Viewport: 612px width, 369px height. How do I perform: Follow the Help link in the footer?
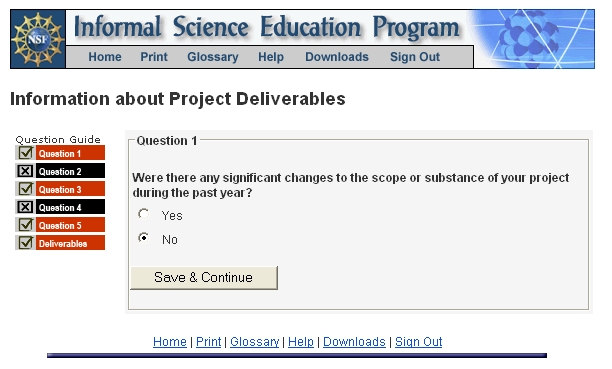pyautogui.click(x=301, y=342)
